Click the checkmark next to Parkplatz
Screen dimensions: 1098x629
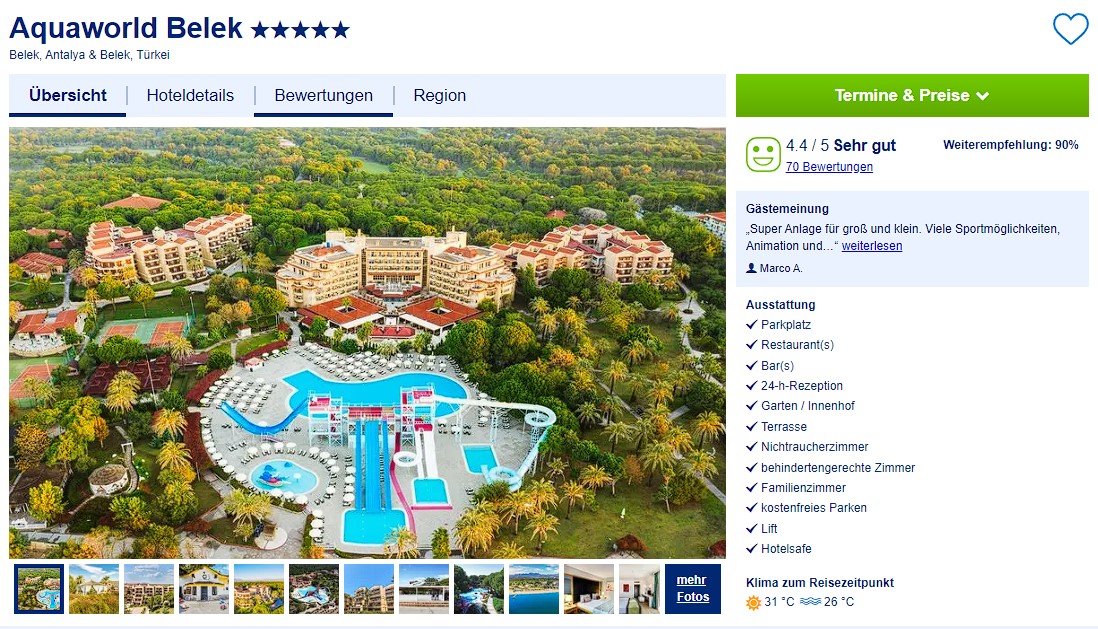pyautogui.click(x=752, y=324)
